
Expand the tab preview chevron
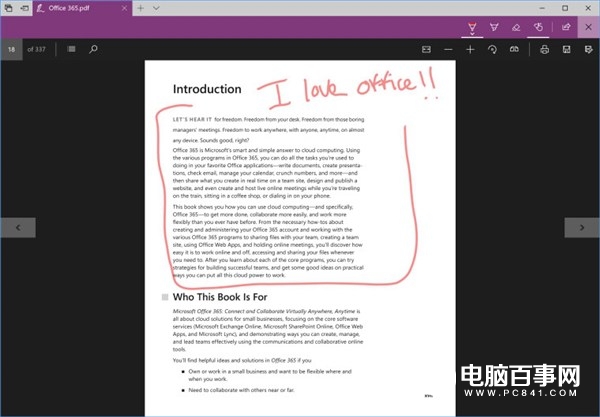[x=156, y=8]
